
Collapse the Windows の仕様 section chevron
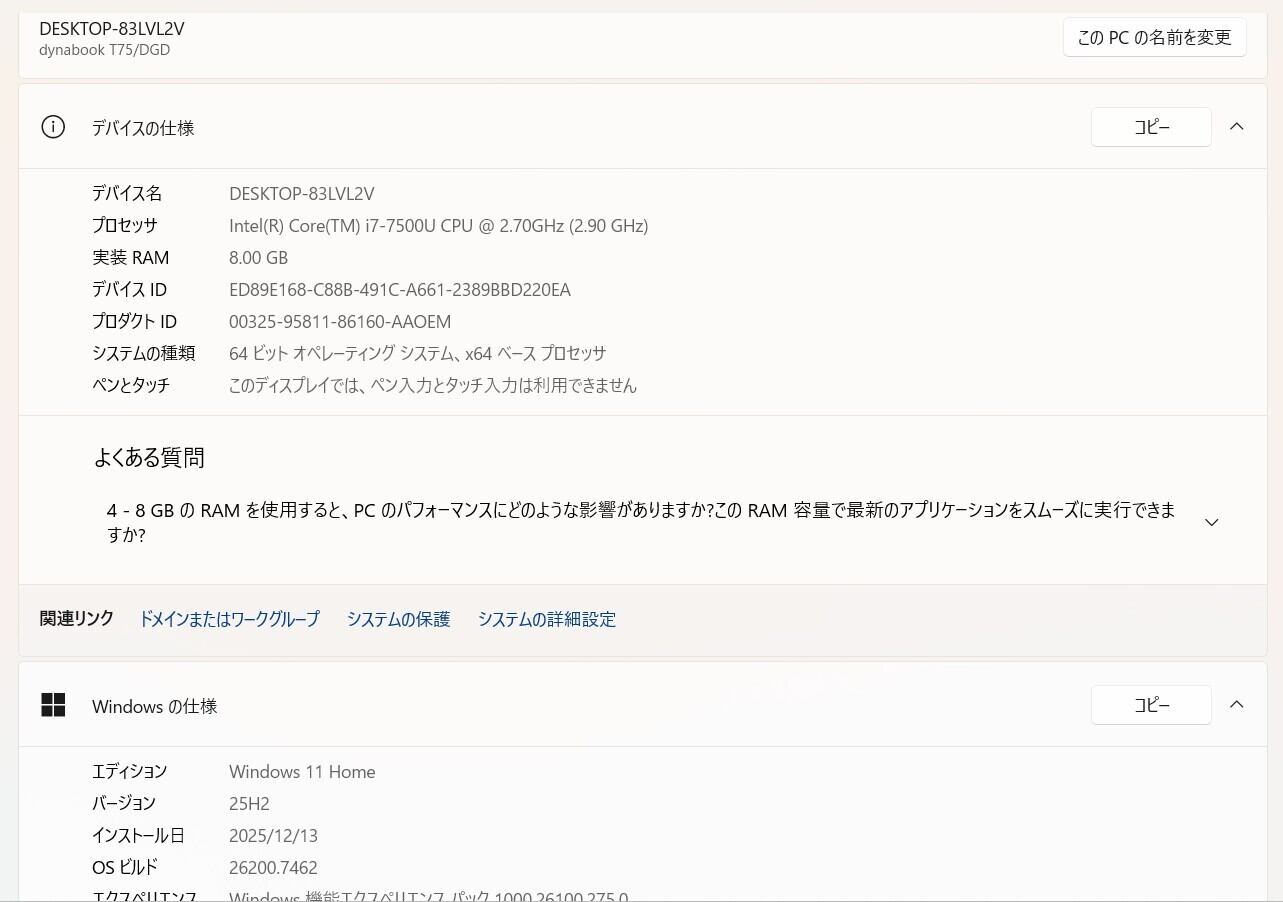(1237, 705)
